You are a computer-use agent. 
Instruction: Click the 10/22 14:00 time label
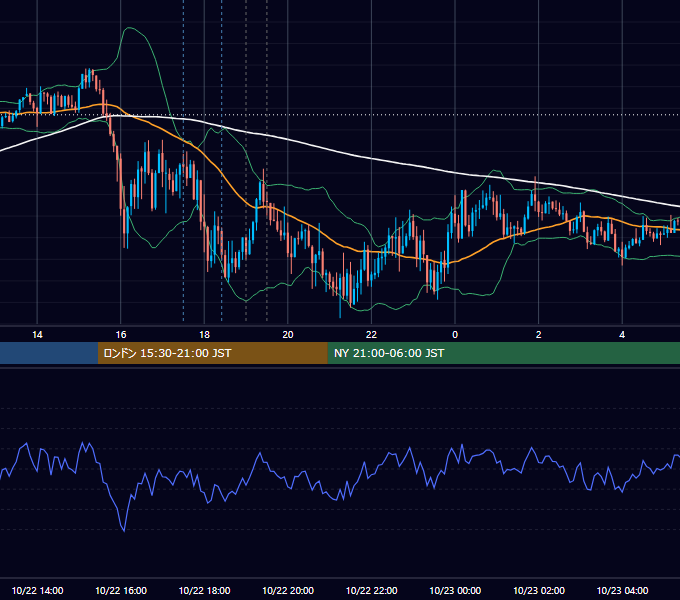click(37, 590)
